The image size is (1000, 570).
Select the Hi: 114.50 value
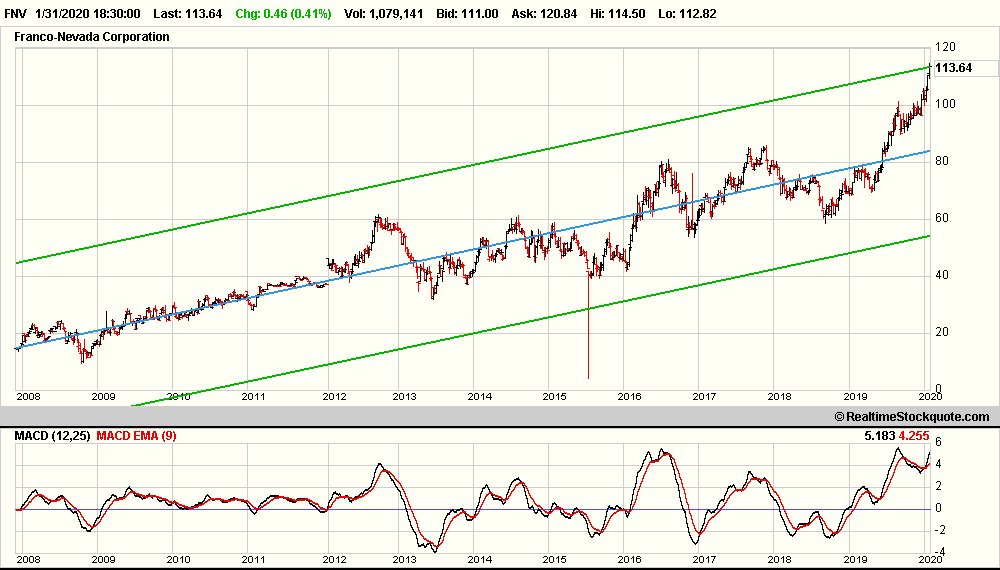pos(617,13)
